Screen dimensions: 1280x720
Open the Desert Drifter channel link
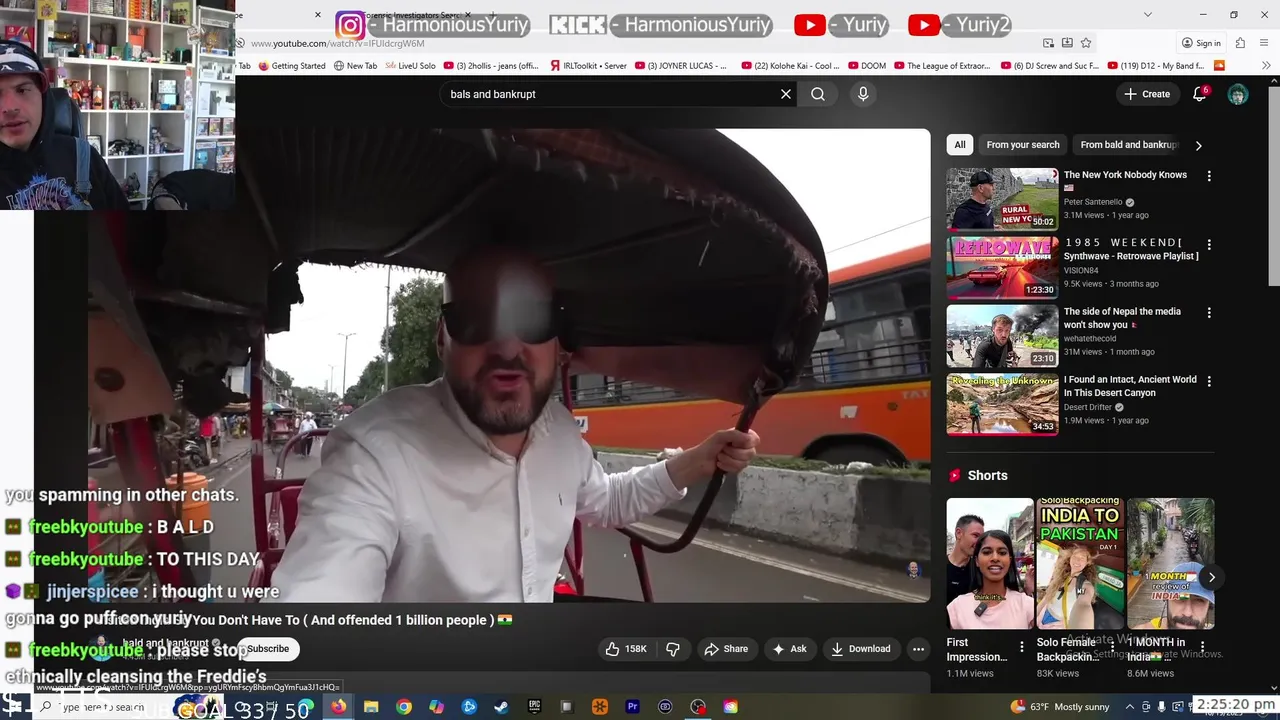[1087, 407]
